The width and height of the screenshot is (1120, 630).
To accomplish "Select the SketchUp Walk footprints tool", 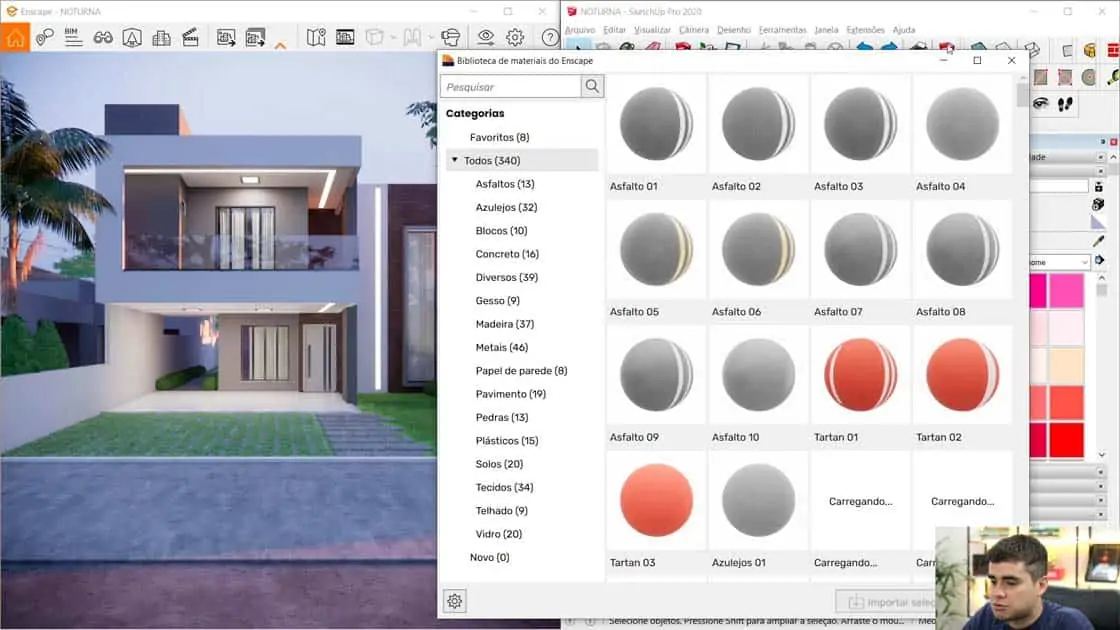I will coord(1065,104).
